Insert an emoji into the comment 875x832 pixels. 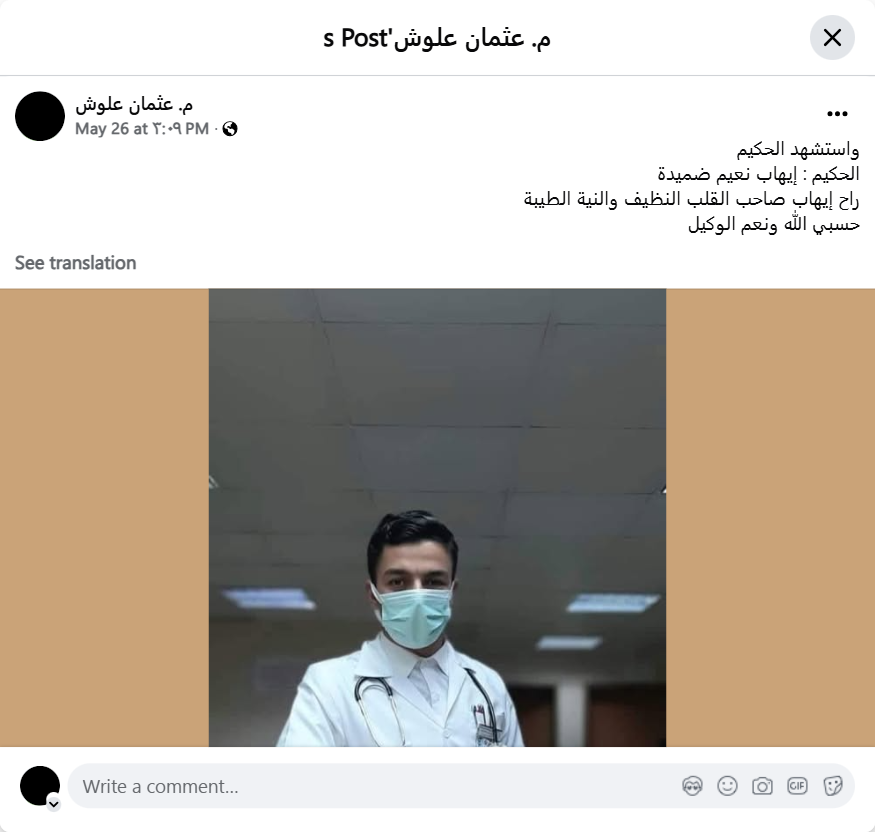[x=727, y=786]
